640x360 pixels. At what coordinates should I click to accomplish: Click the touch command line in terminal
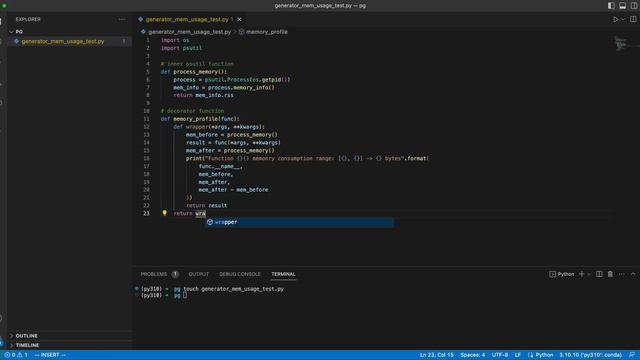click(x=233, y=289)
